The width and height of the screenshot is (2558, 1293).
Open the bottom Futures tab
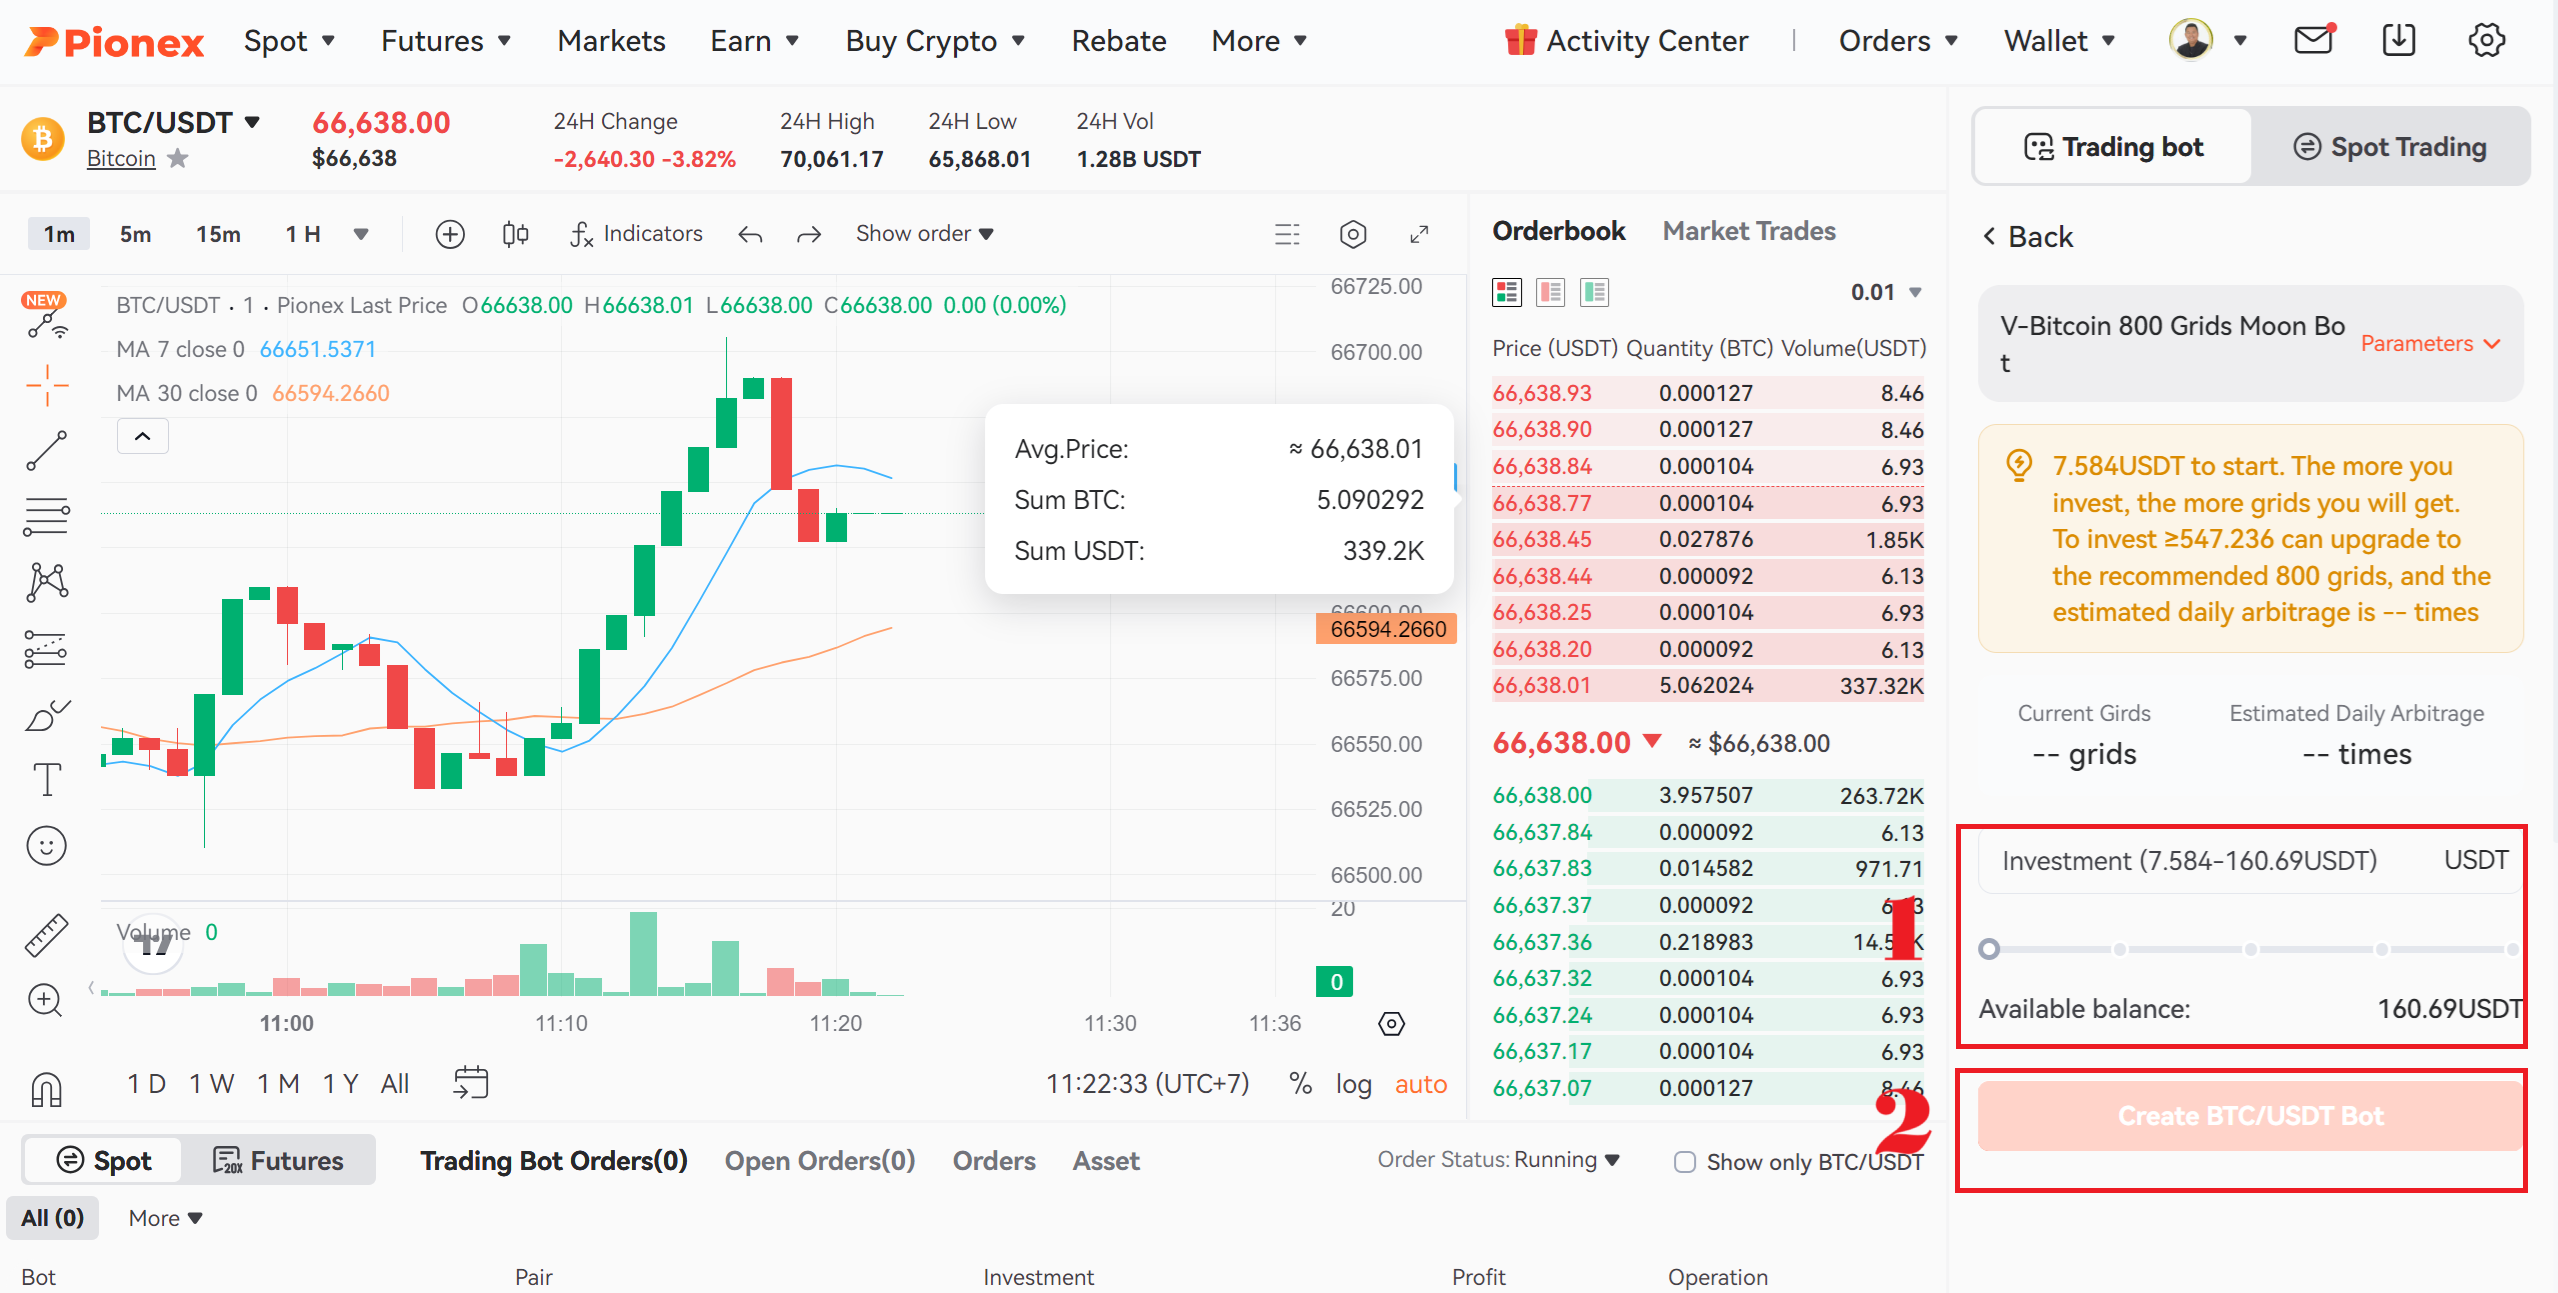pos(278,1160)
